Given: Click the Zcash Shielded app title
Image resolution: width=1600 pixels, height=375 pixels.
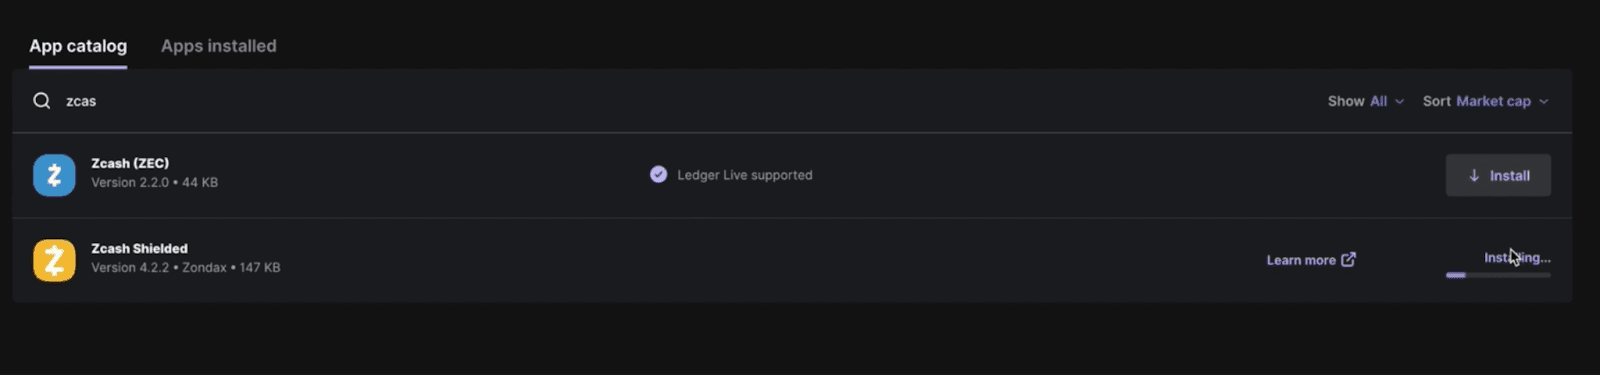Looking at the screenshot, I should click(139, 248).
